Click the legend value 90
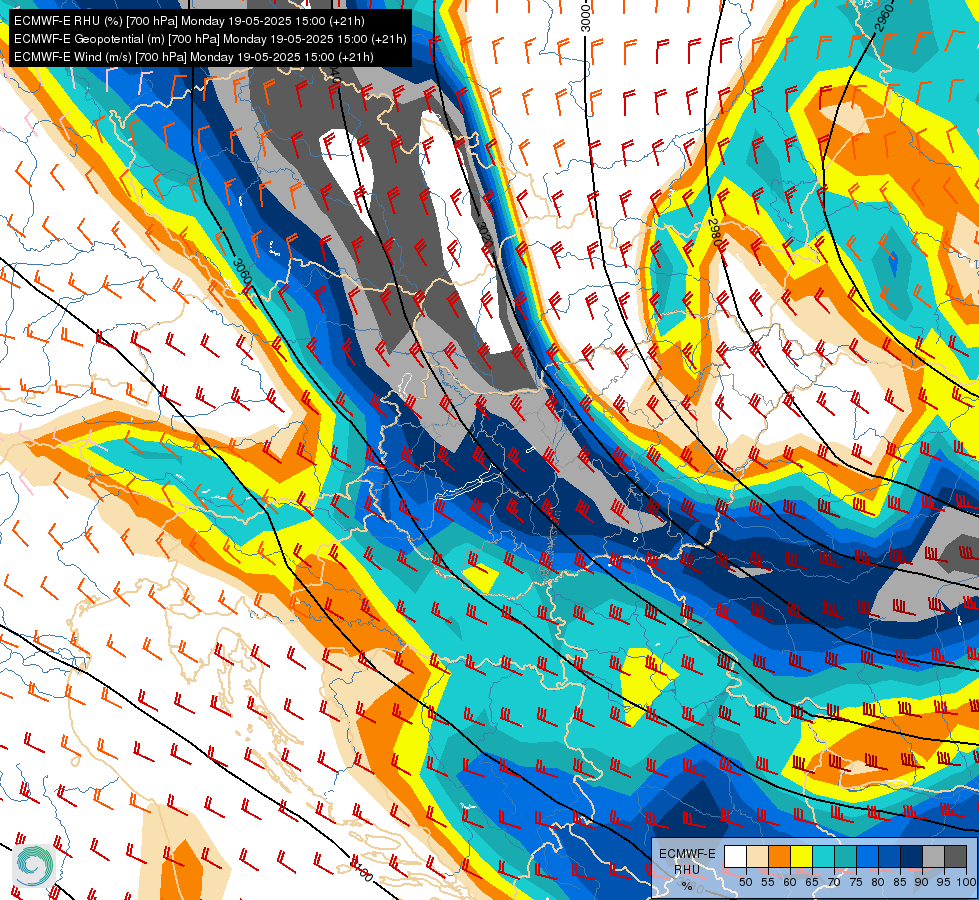This screenshot has height=900, width=979. (x=922, y=882)
